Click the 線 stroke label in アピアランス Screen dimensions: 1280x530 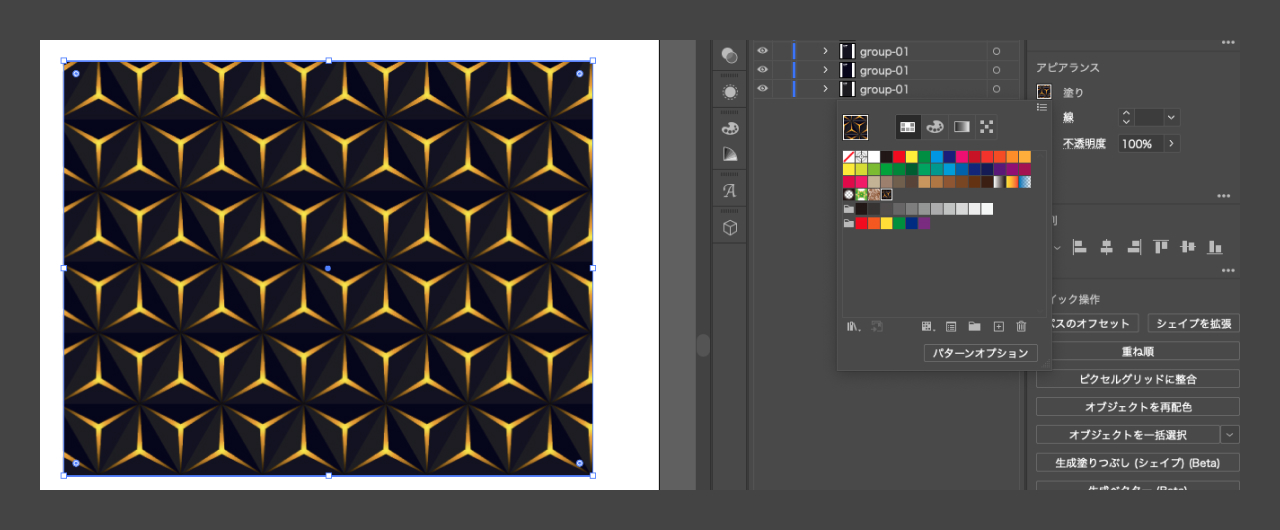point(1068,117)
